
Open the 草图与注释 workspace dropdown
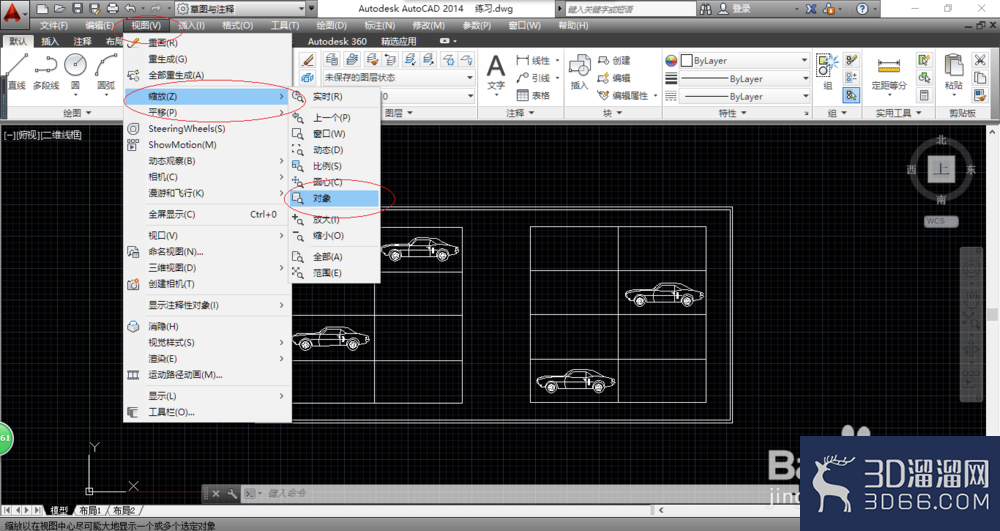(x=240, y=9)
